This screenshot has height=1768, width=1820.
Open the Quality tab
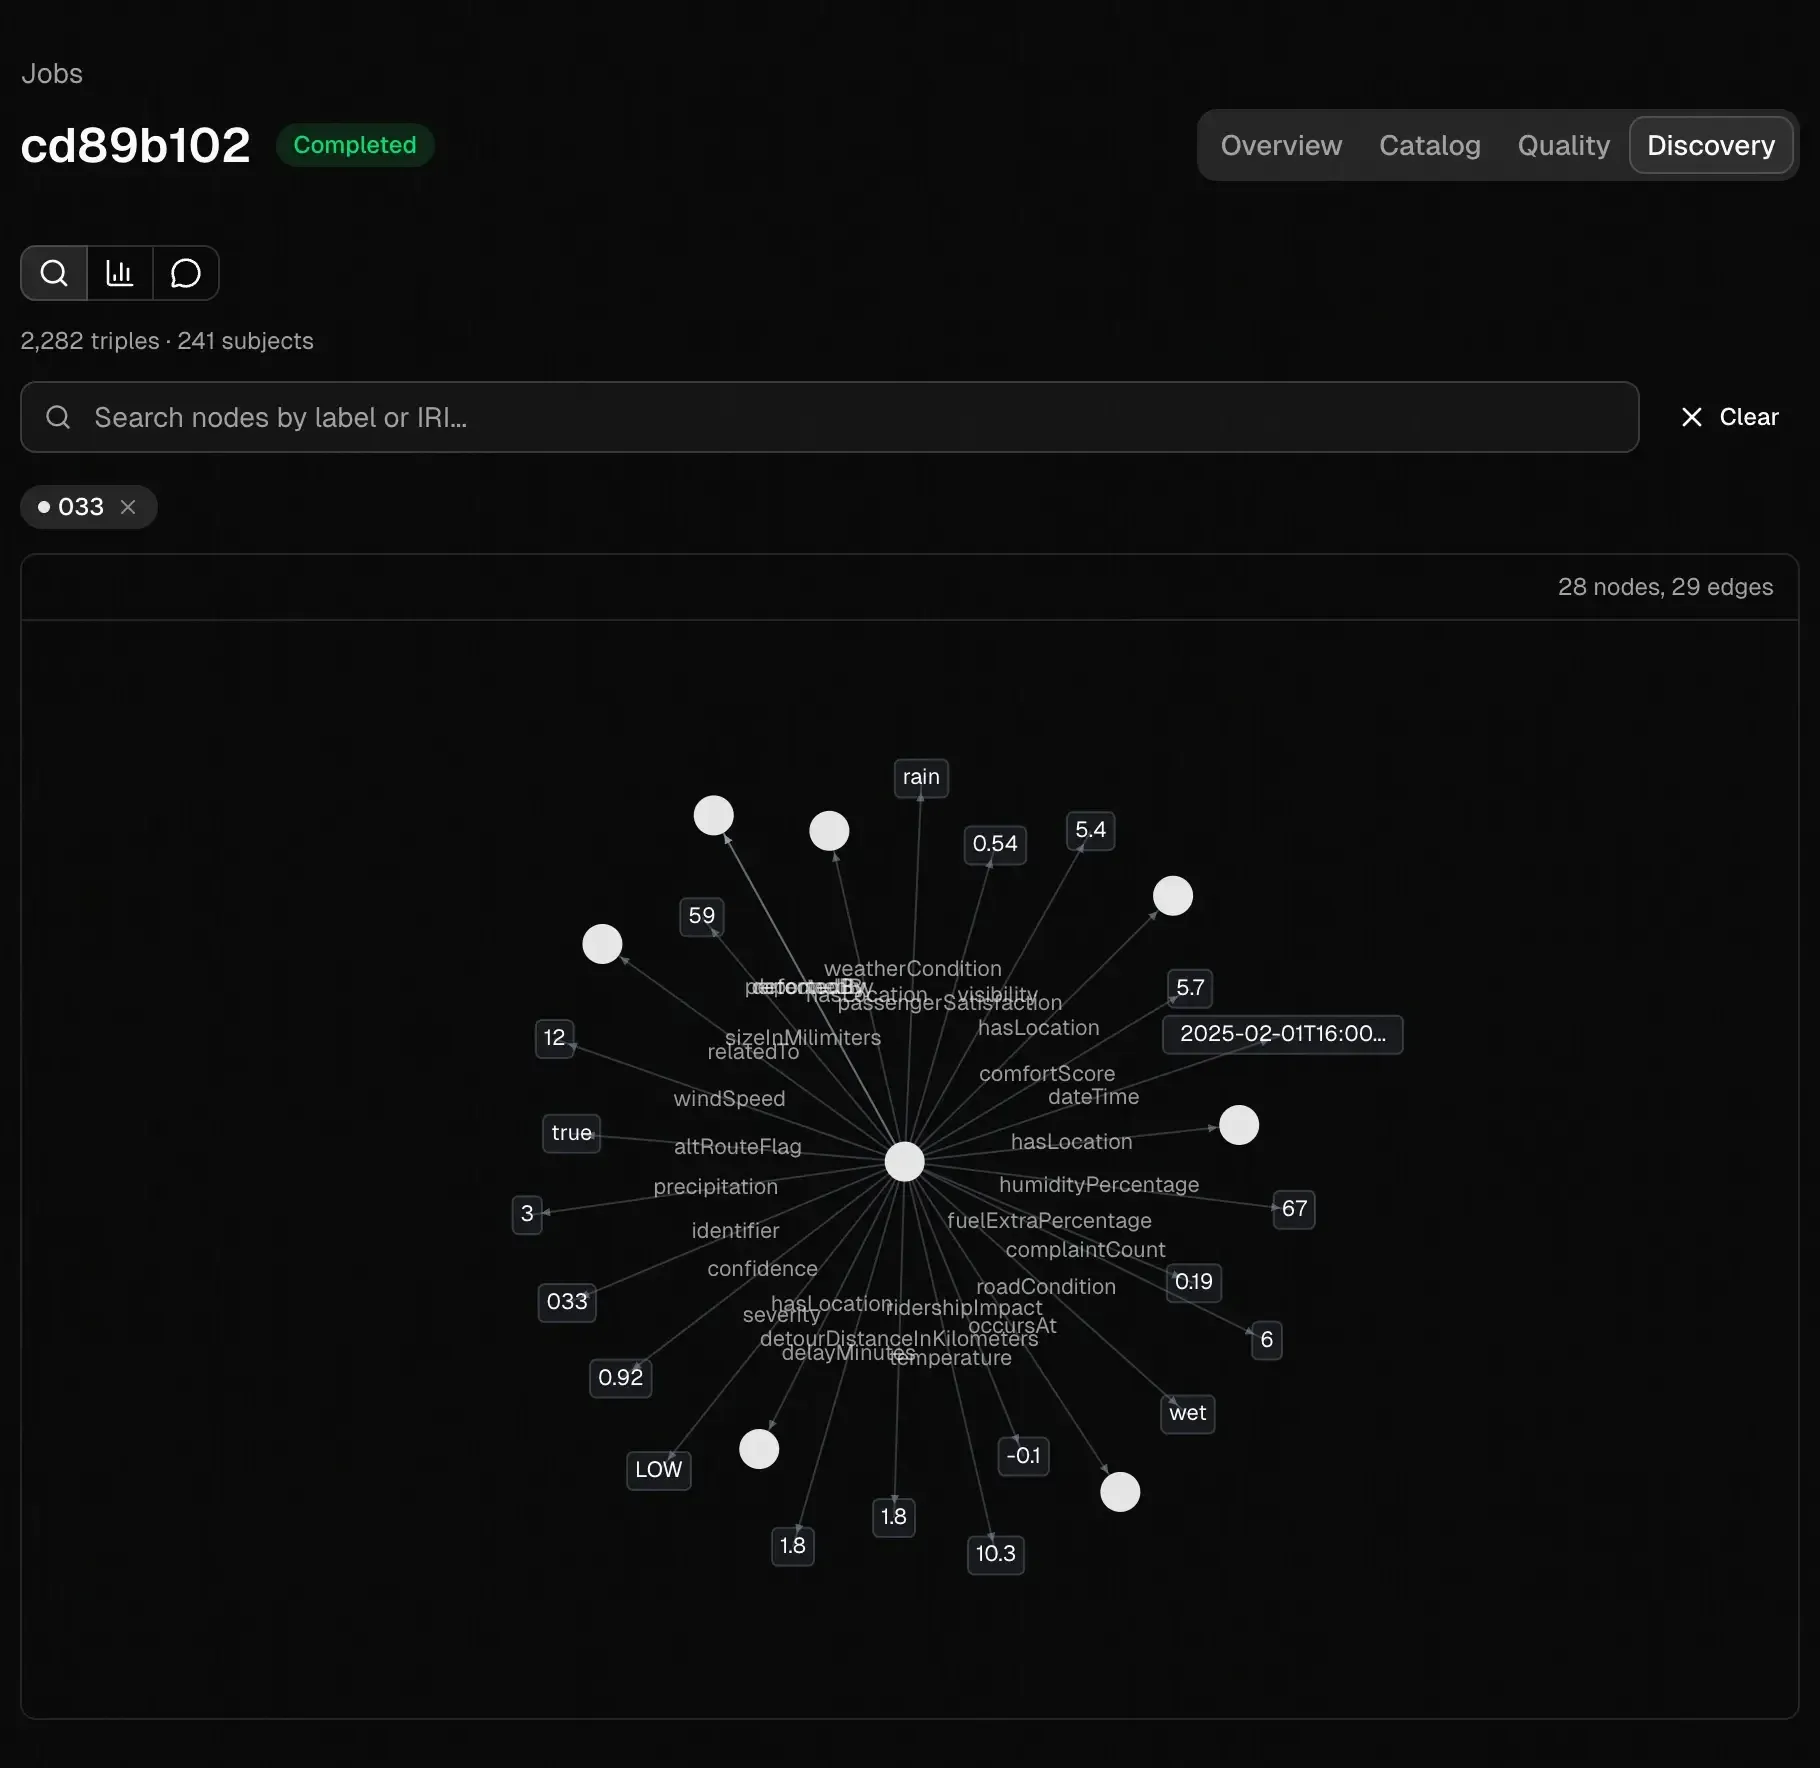tap(1563, 145)
